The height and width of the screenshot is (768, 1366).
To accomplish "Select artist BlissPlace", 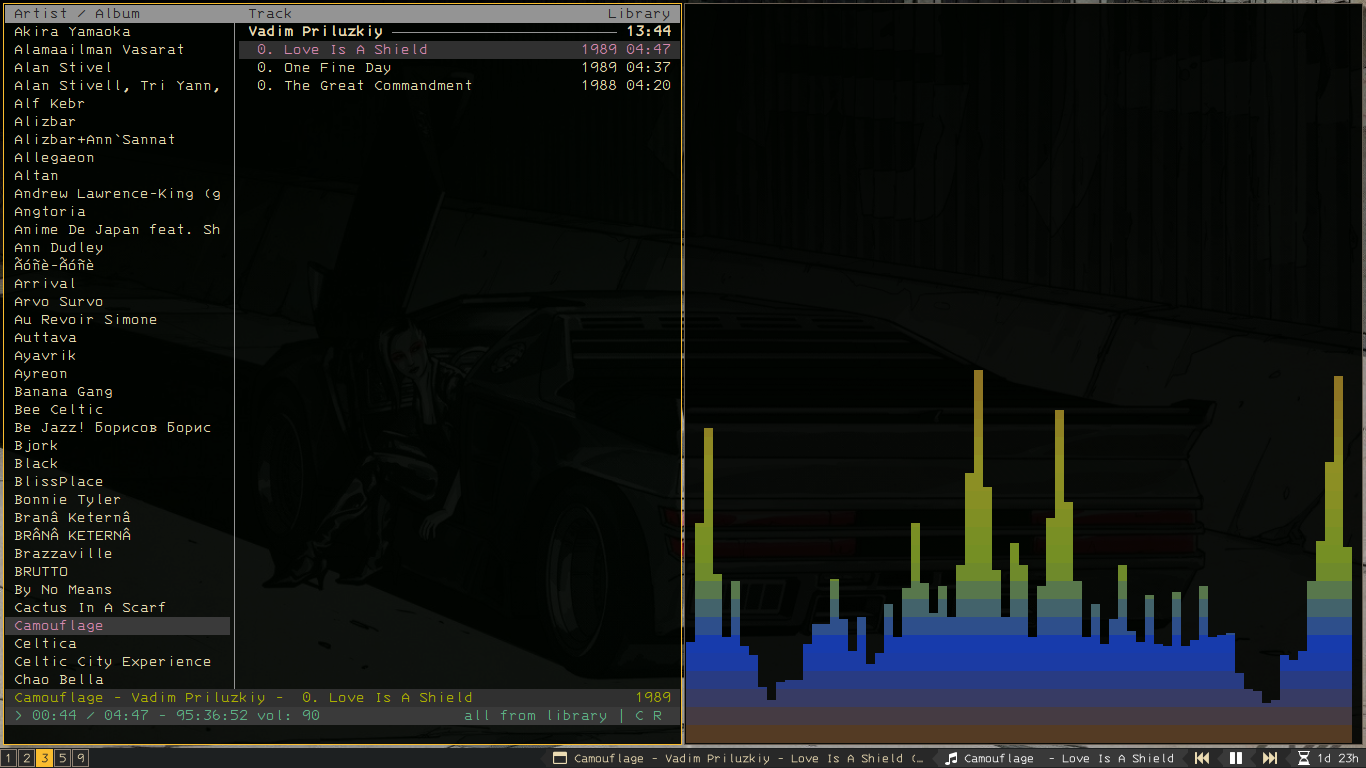I will 58,482.
